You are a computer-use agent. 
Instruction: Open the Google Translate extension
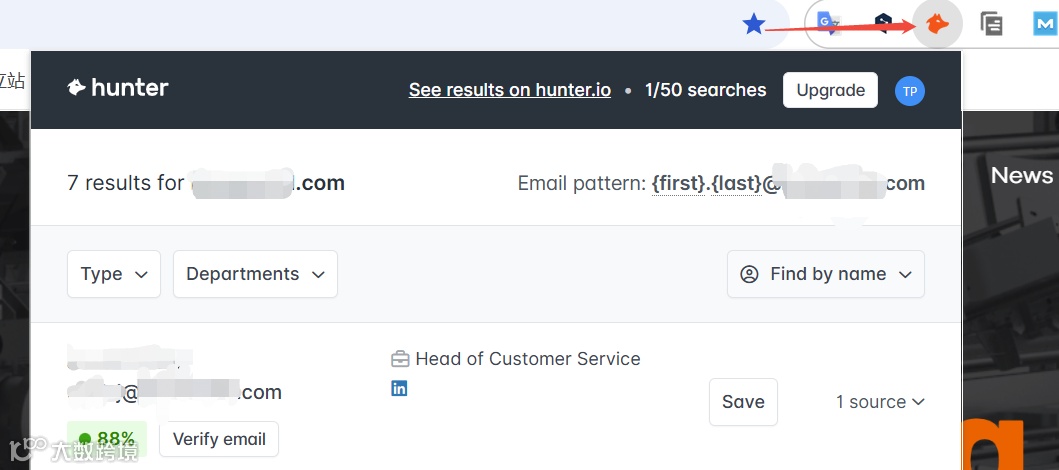pos(826,24)
